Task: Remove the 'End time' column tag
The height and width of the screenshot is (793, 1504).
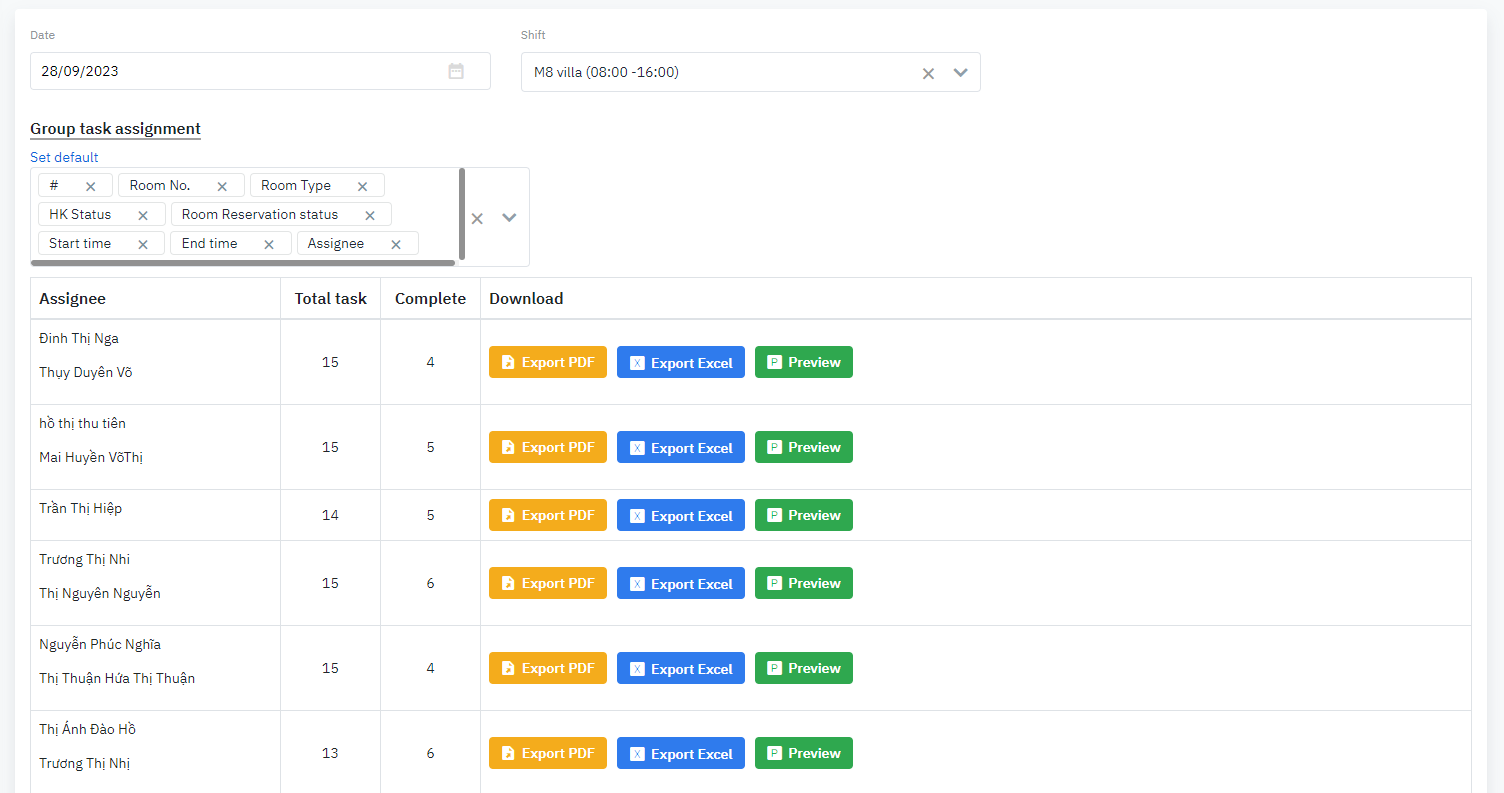Action: (x=269, y=244)
